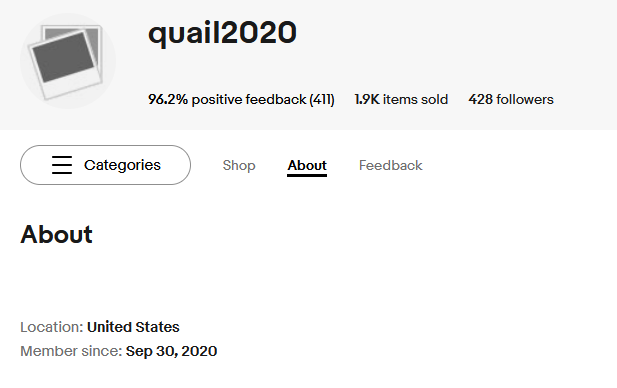Screen dimensions: 617x388
Task: Click the (411) feedback count
Action: pos(322,100)
